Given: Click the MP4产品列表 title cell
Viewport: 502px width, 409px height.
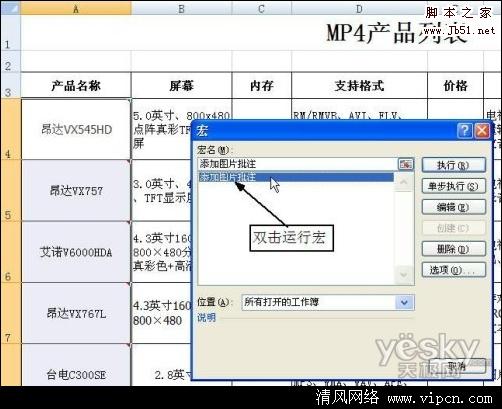Looking at the screenshot, I should pyautogui.click(x=397, y=33).
